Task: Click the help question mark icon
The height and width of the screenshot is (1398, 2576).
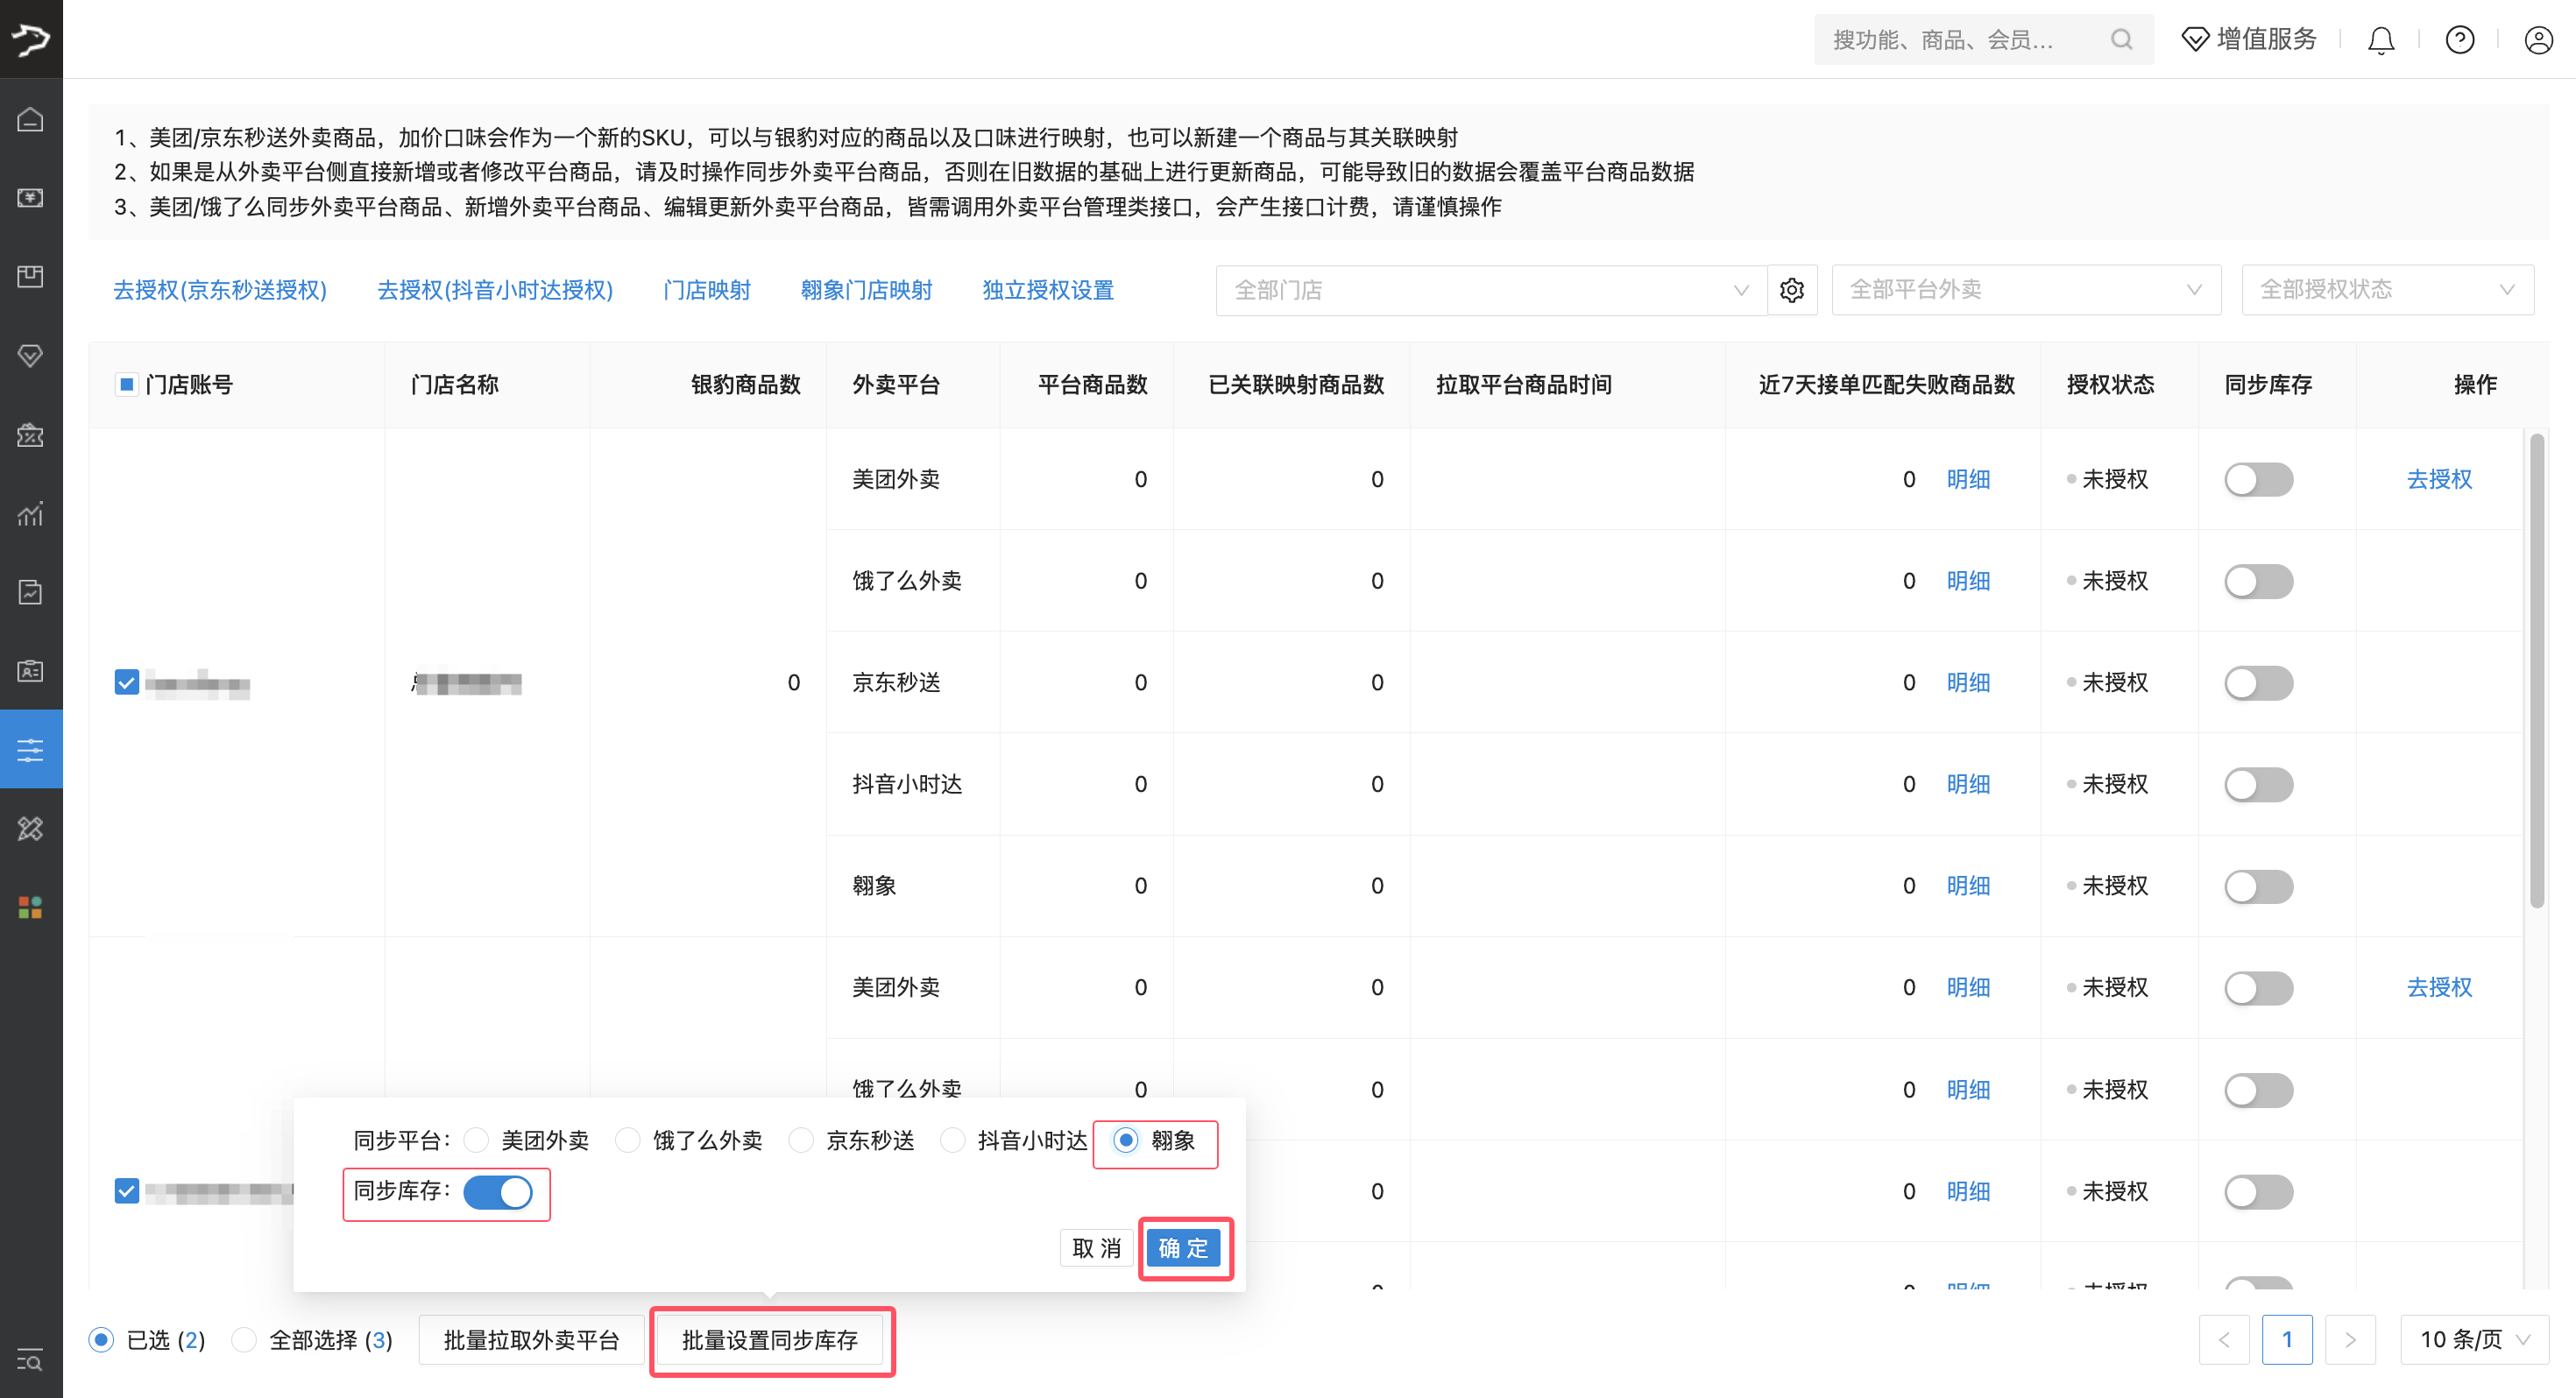Action: 2459,40
